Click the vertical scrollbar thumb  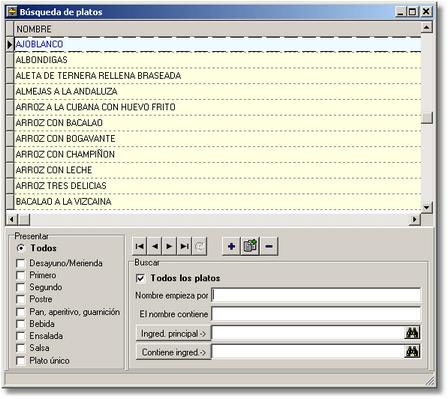[x=427, y=118]
